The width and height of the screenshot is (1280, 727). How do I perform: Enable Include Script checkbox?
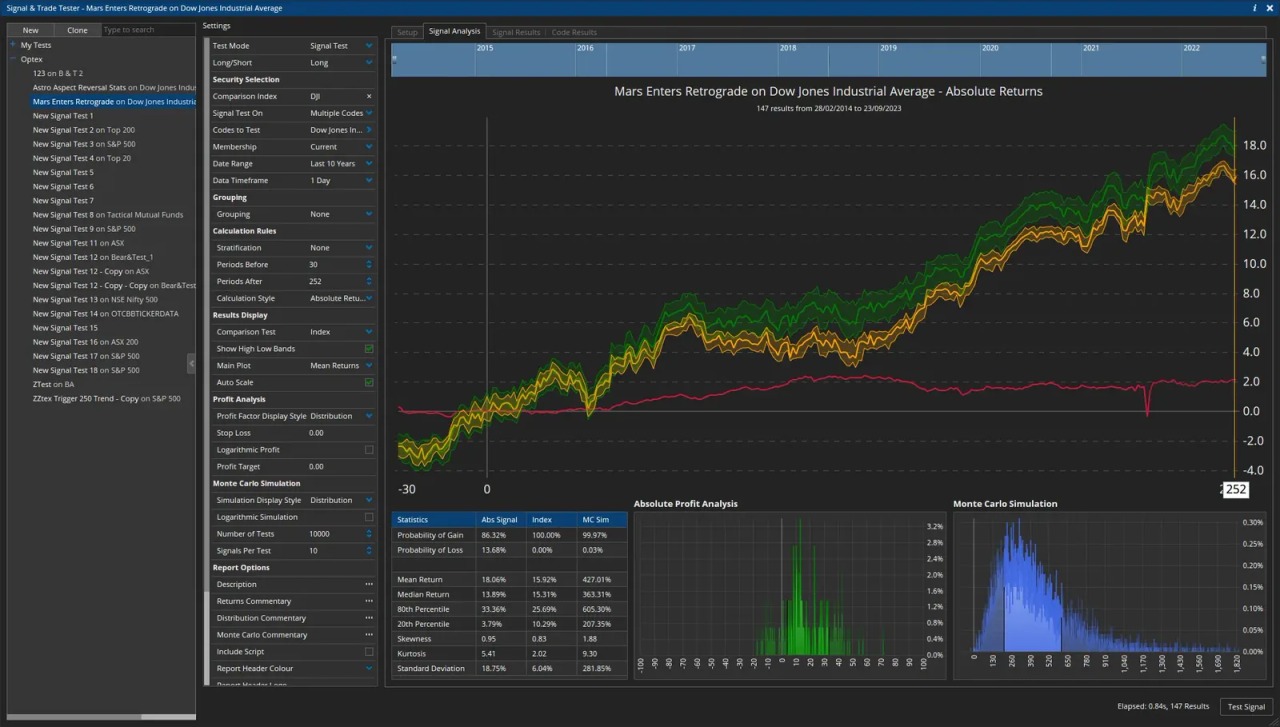pyautogui.click(x=369, y=652)
